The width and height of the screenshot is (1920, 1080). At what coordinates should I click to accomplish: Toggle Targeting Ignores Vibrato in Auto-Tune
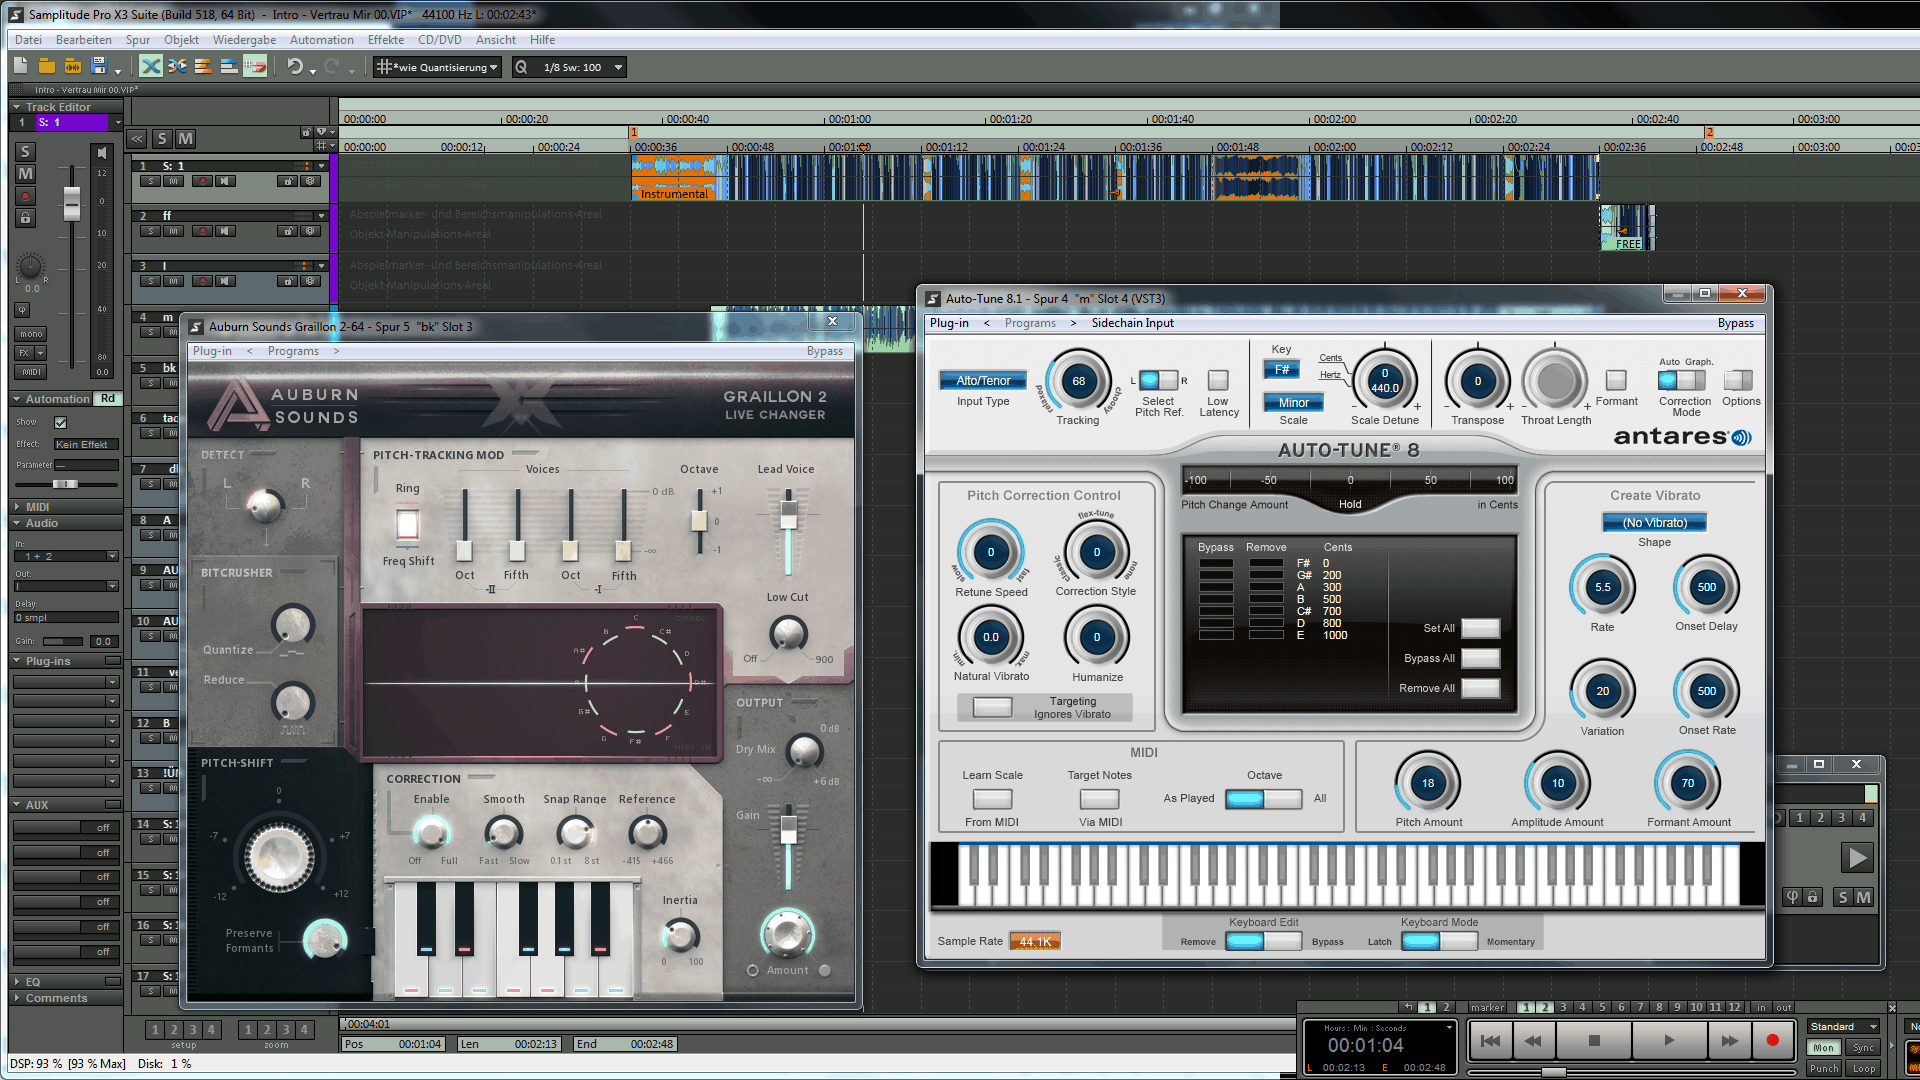pos(992,707)
